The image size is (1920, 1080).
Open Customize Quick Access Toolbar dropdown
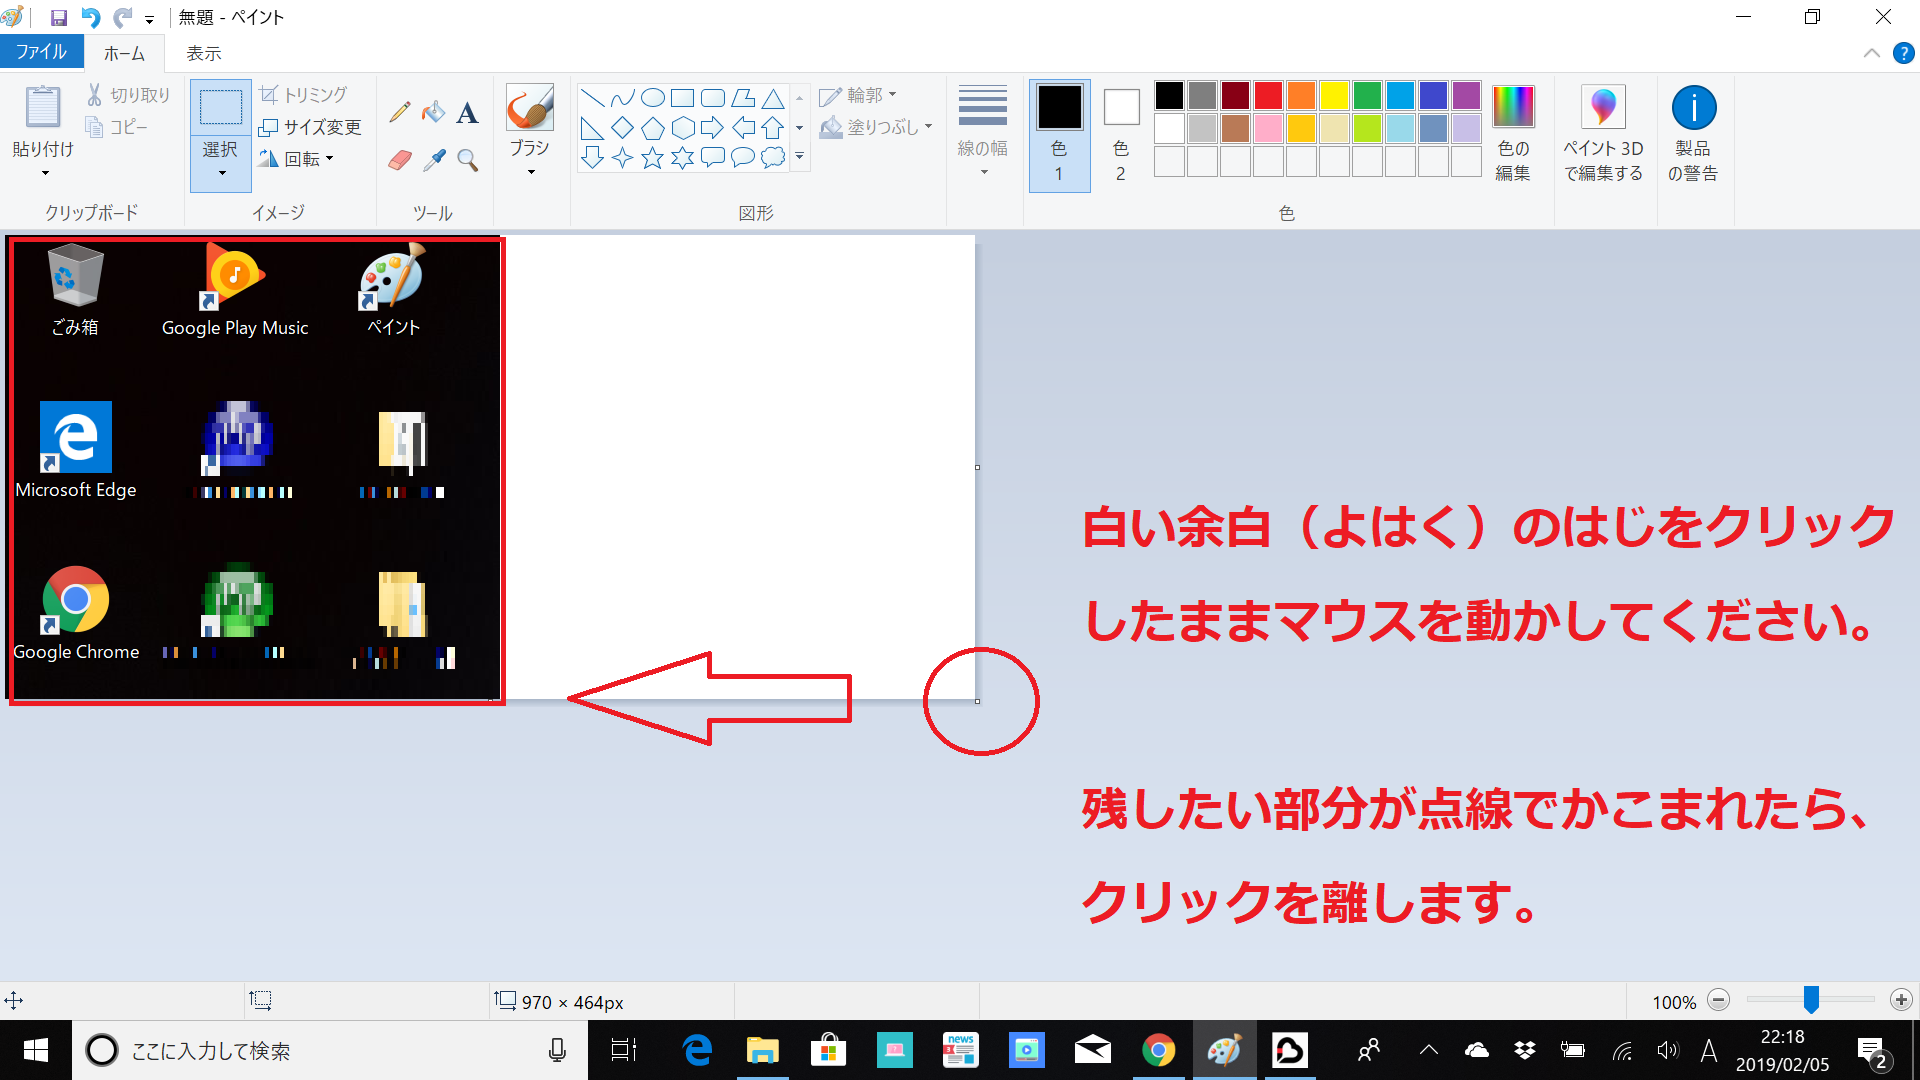click(x=149, y=19)
